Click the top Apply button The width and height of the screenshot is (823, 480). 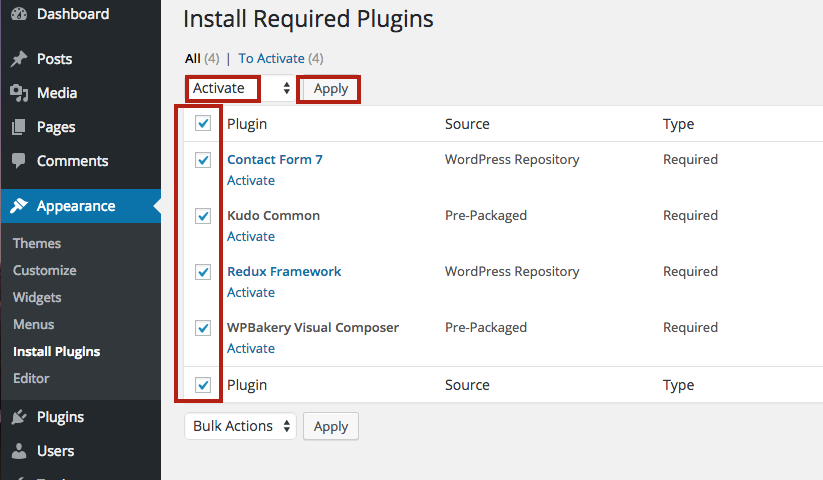(331, 89)
